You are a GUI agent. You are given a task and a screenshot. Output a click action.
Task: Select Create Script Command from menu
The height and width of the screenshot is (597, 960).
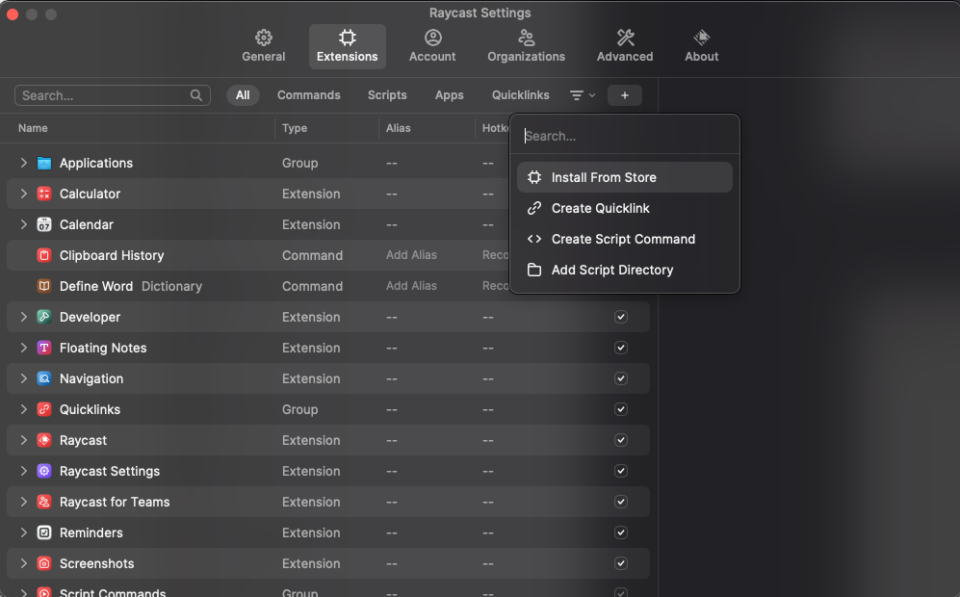[x=623, y=239]
